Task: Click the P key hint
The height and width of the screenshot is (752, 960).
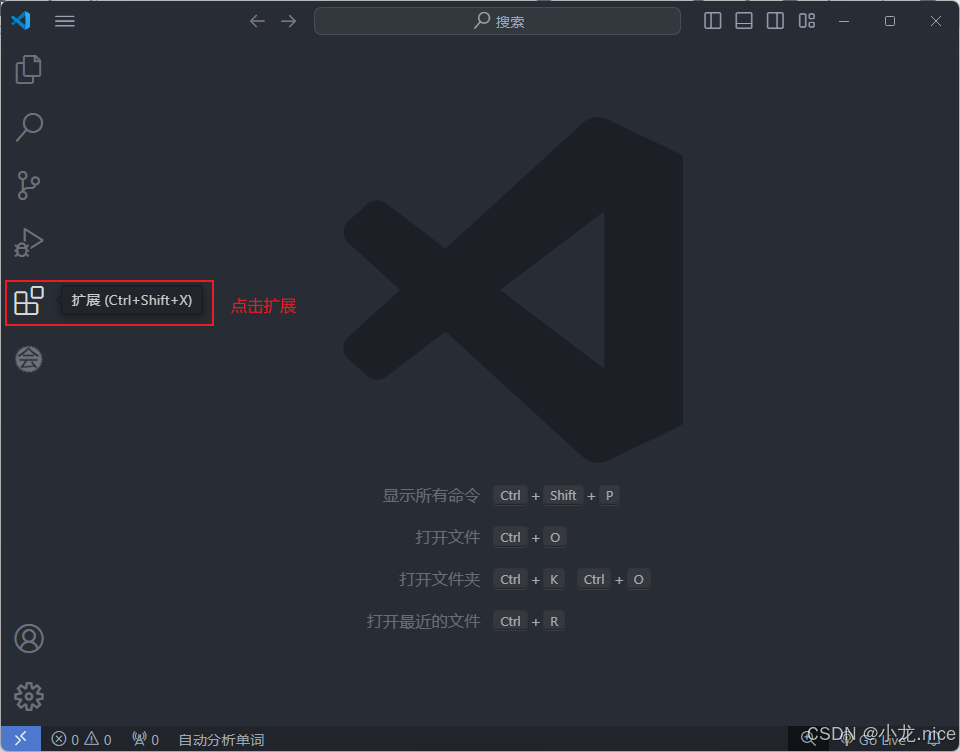Action: 609,495
